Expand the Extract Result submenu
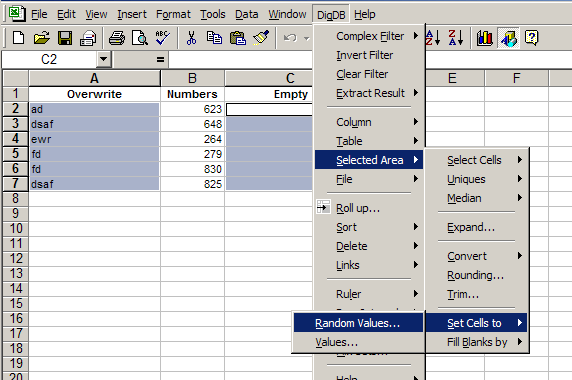The image size is (572, 380). pyautogui.click(x=369, y=93)
